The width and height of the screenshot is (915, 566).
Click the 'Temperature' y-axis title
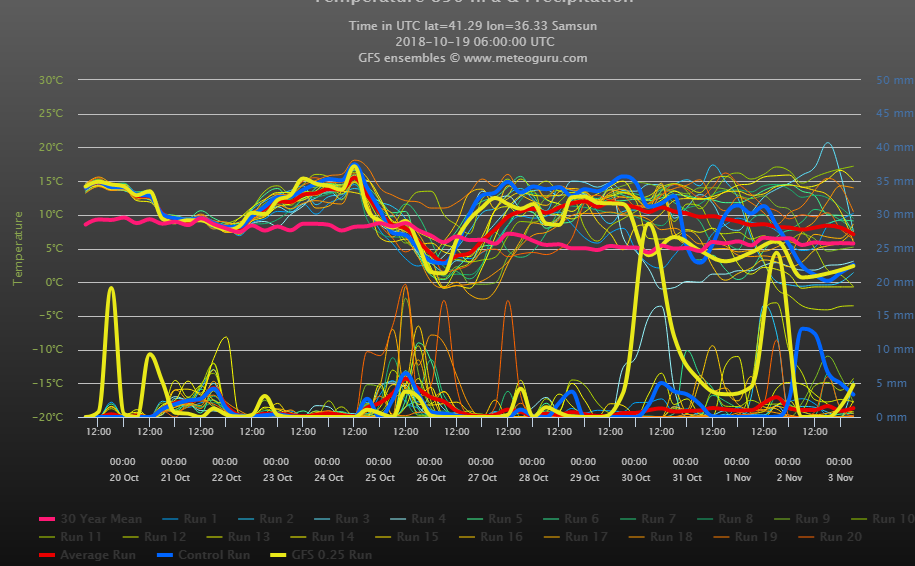18,248
